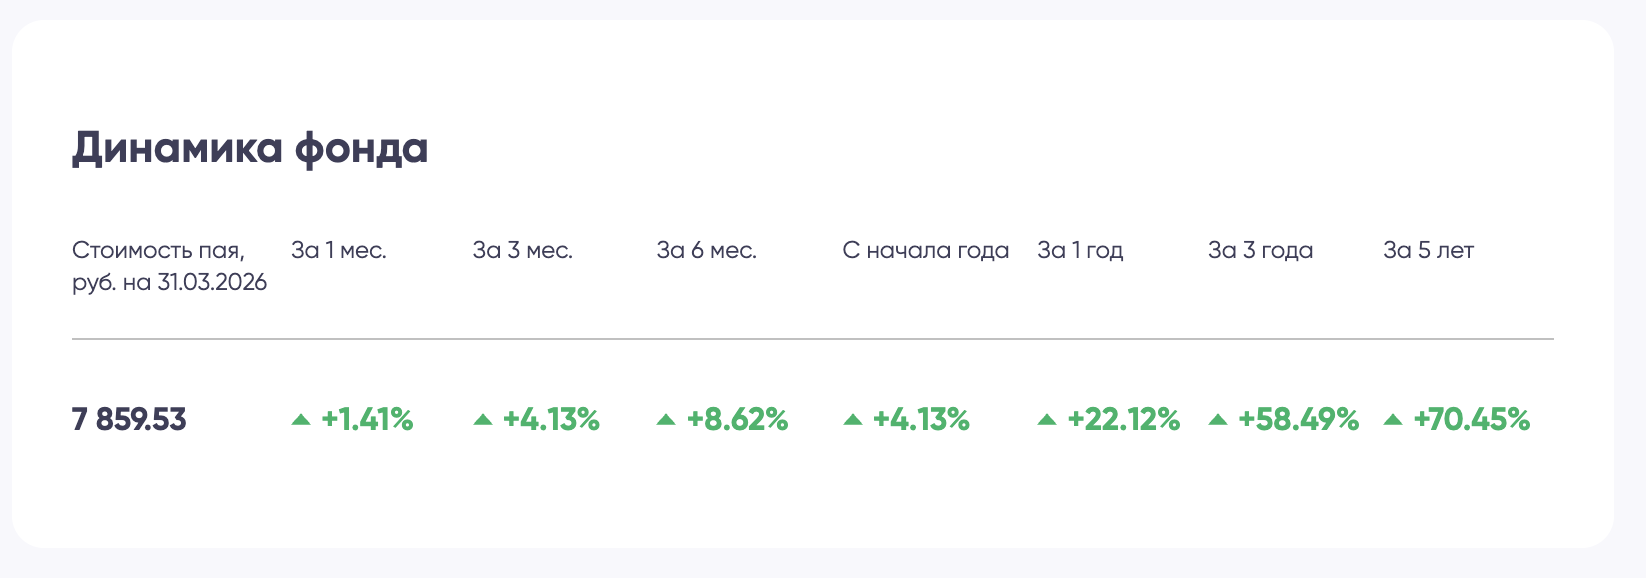Select the "За 1 год" column header

pyautogui.click(x=1080, y=250)
